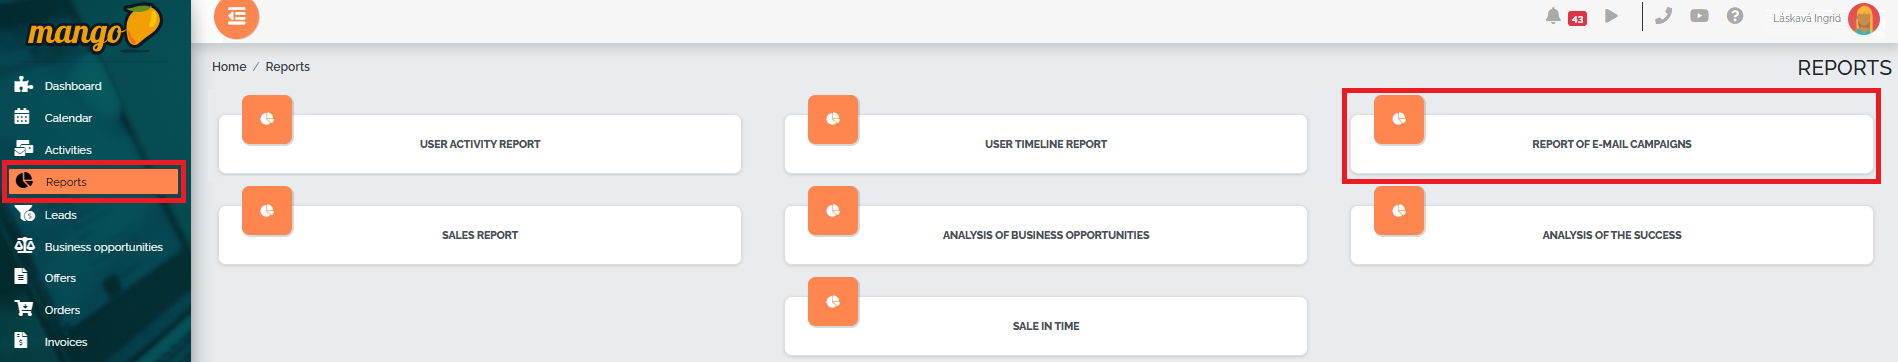This screenshot has width=1898, height=362.
Task: Open Report of E-mail Campaigns
Action: [1611, 144]
